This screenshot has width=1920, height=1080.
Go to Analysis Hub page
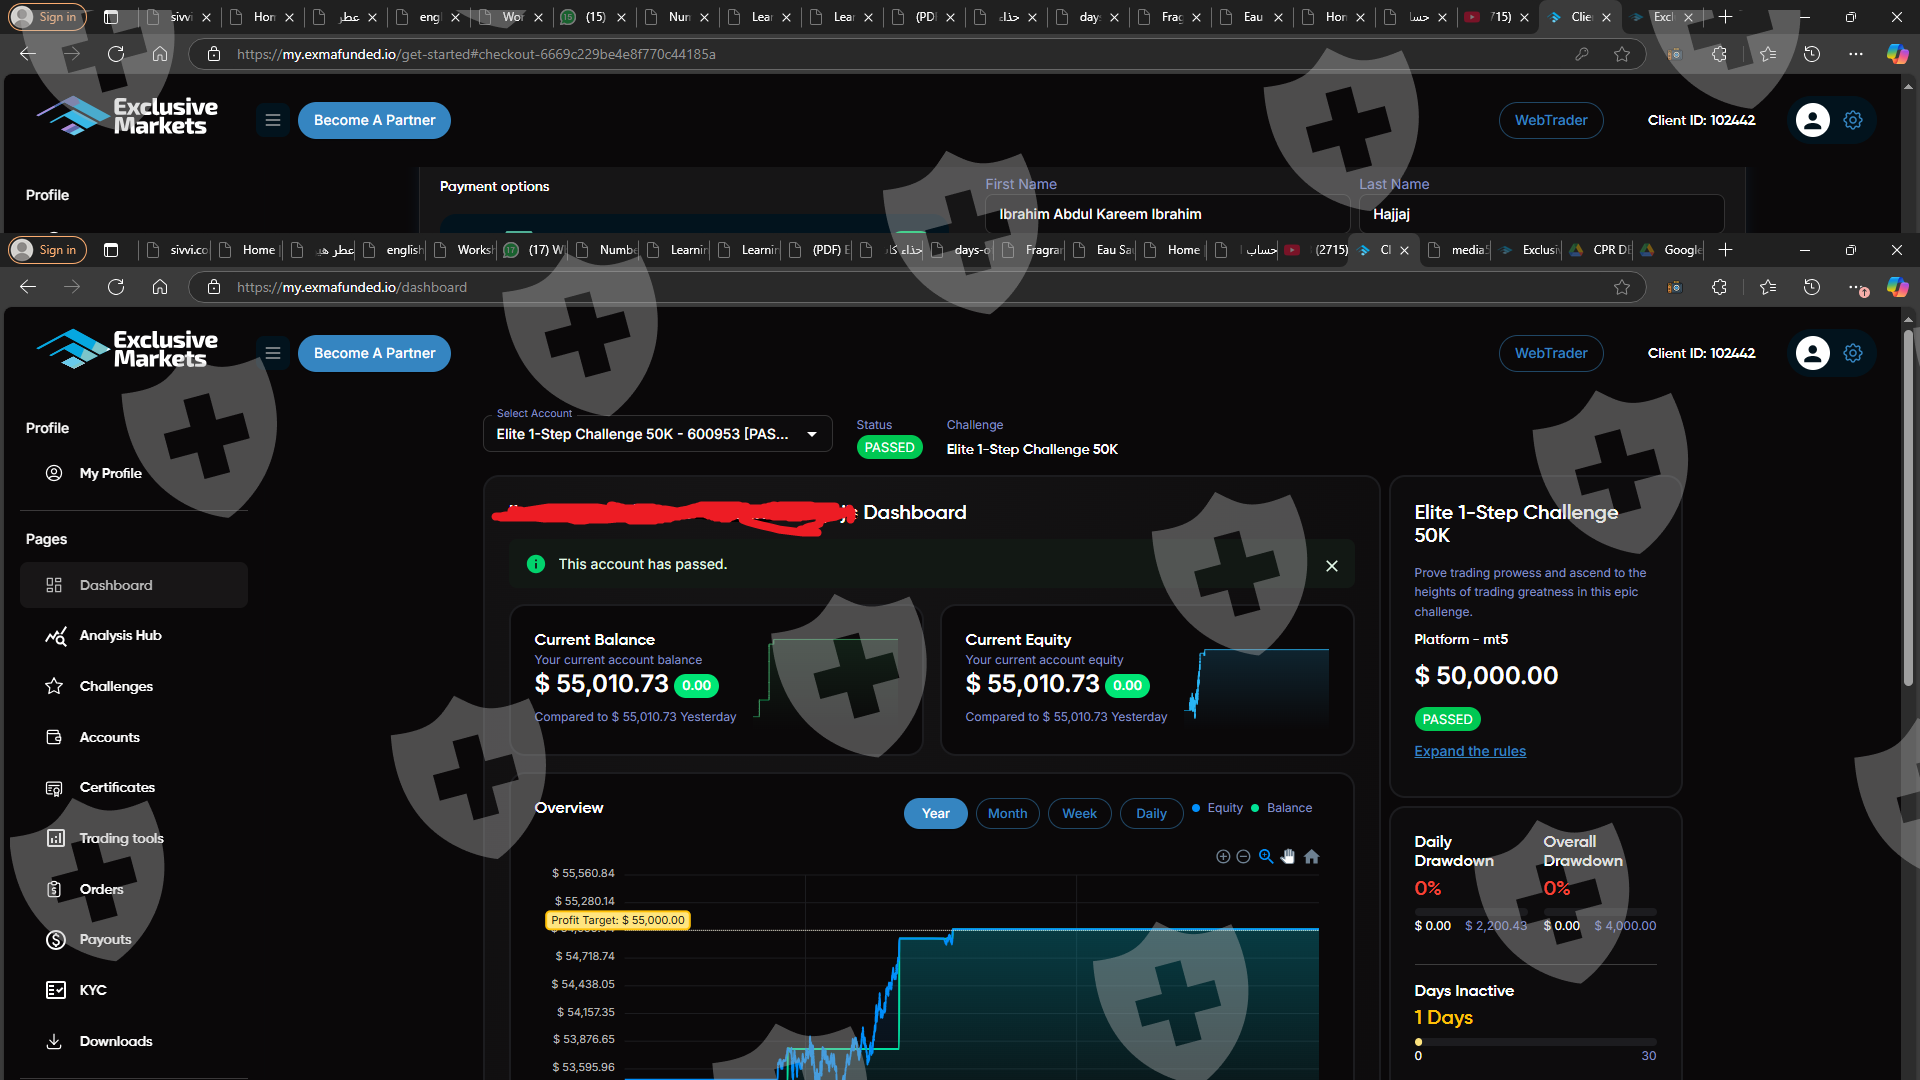coord(120,635)
